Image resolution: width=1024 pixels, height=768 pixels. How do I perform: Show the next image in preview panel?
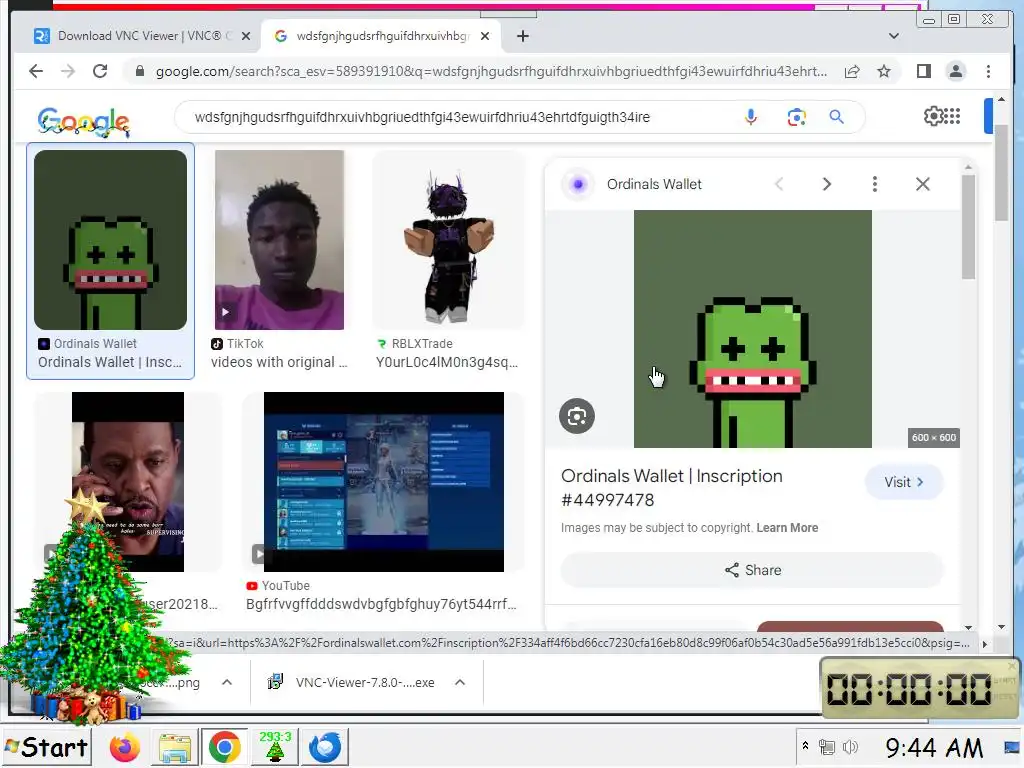click(x=826, y=184)
